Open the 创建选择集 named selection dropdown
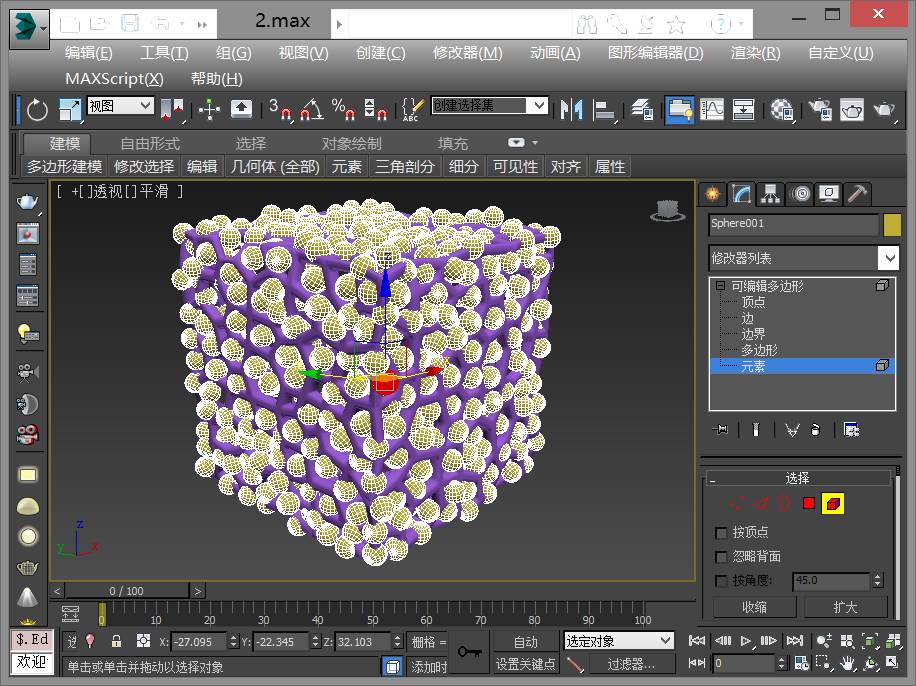Viewport: 916px width, 686px height. click(x=490, y=105)
